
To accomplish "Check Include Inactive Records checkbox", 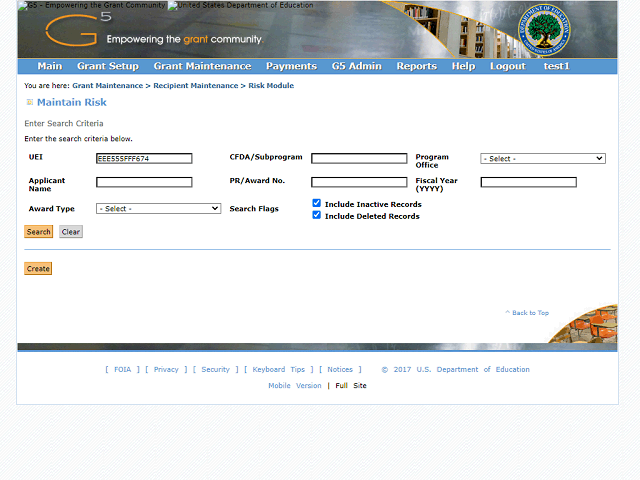I will click(316, 203).
